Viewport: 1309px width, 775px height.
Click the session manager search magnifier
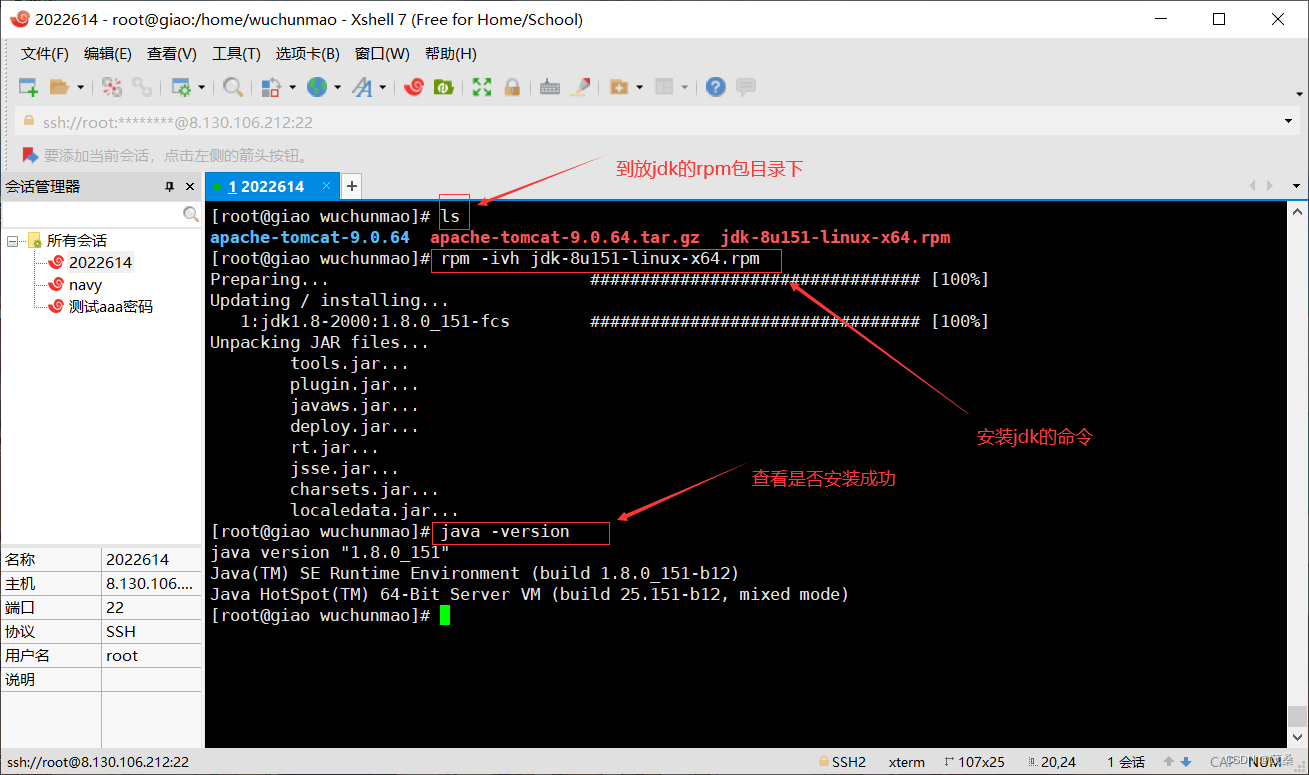[x=191, y=214]
